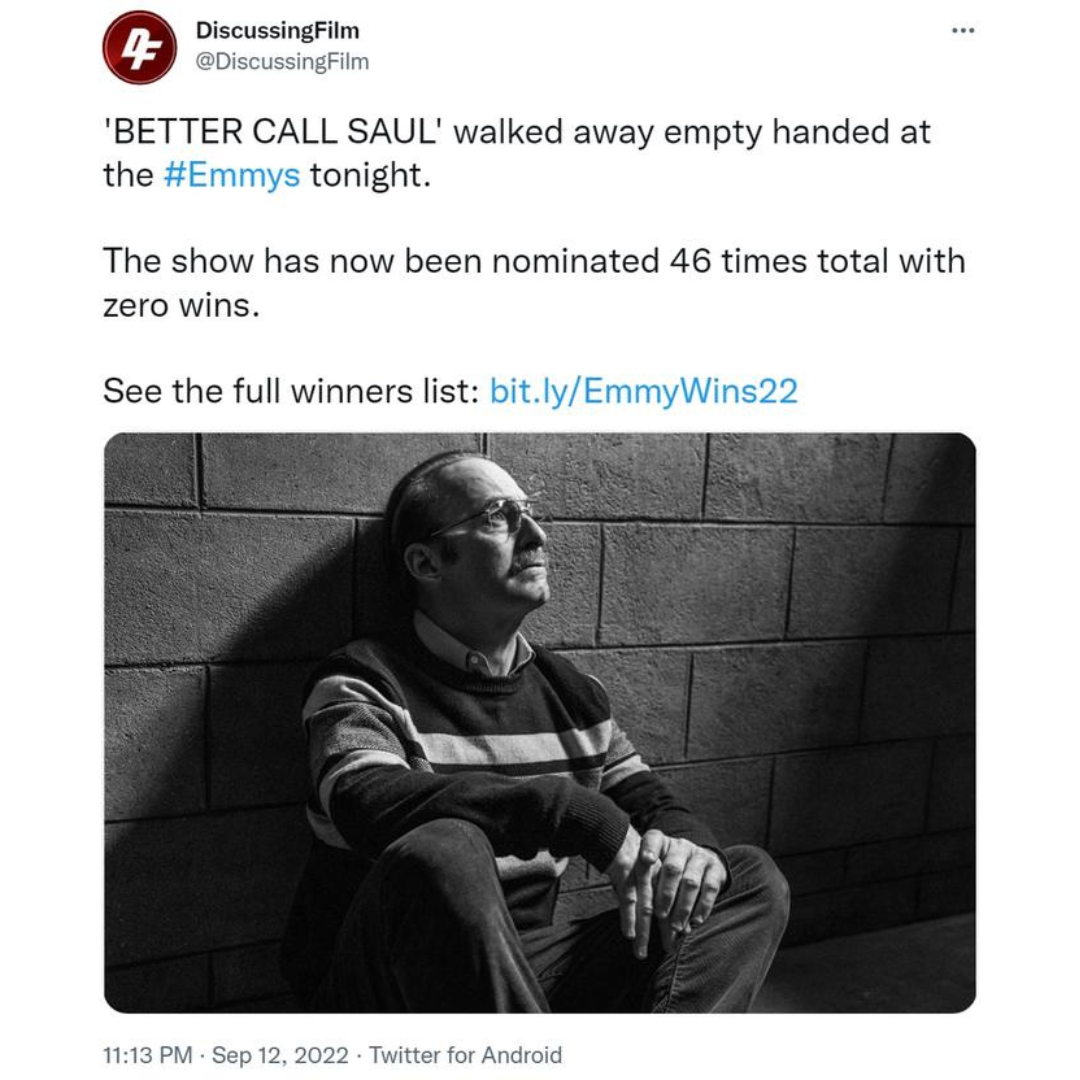The image size is (1080, 1080).
Task: Click the Sep 12, 2022 date
Action: tap(280, 1055)
